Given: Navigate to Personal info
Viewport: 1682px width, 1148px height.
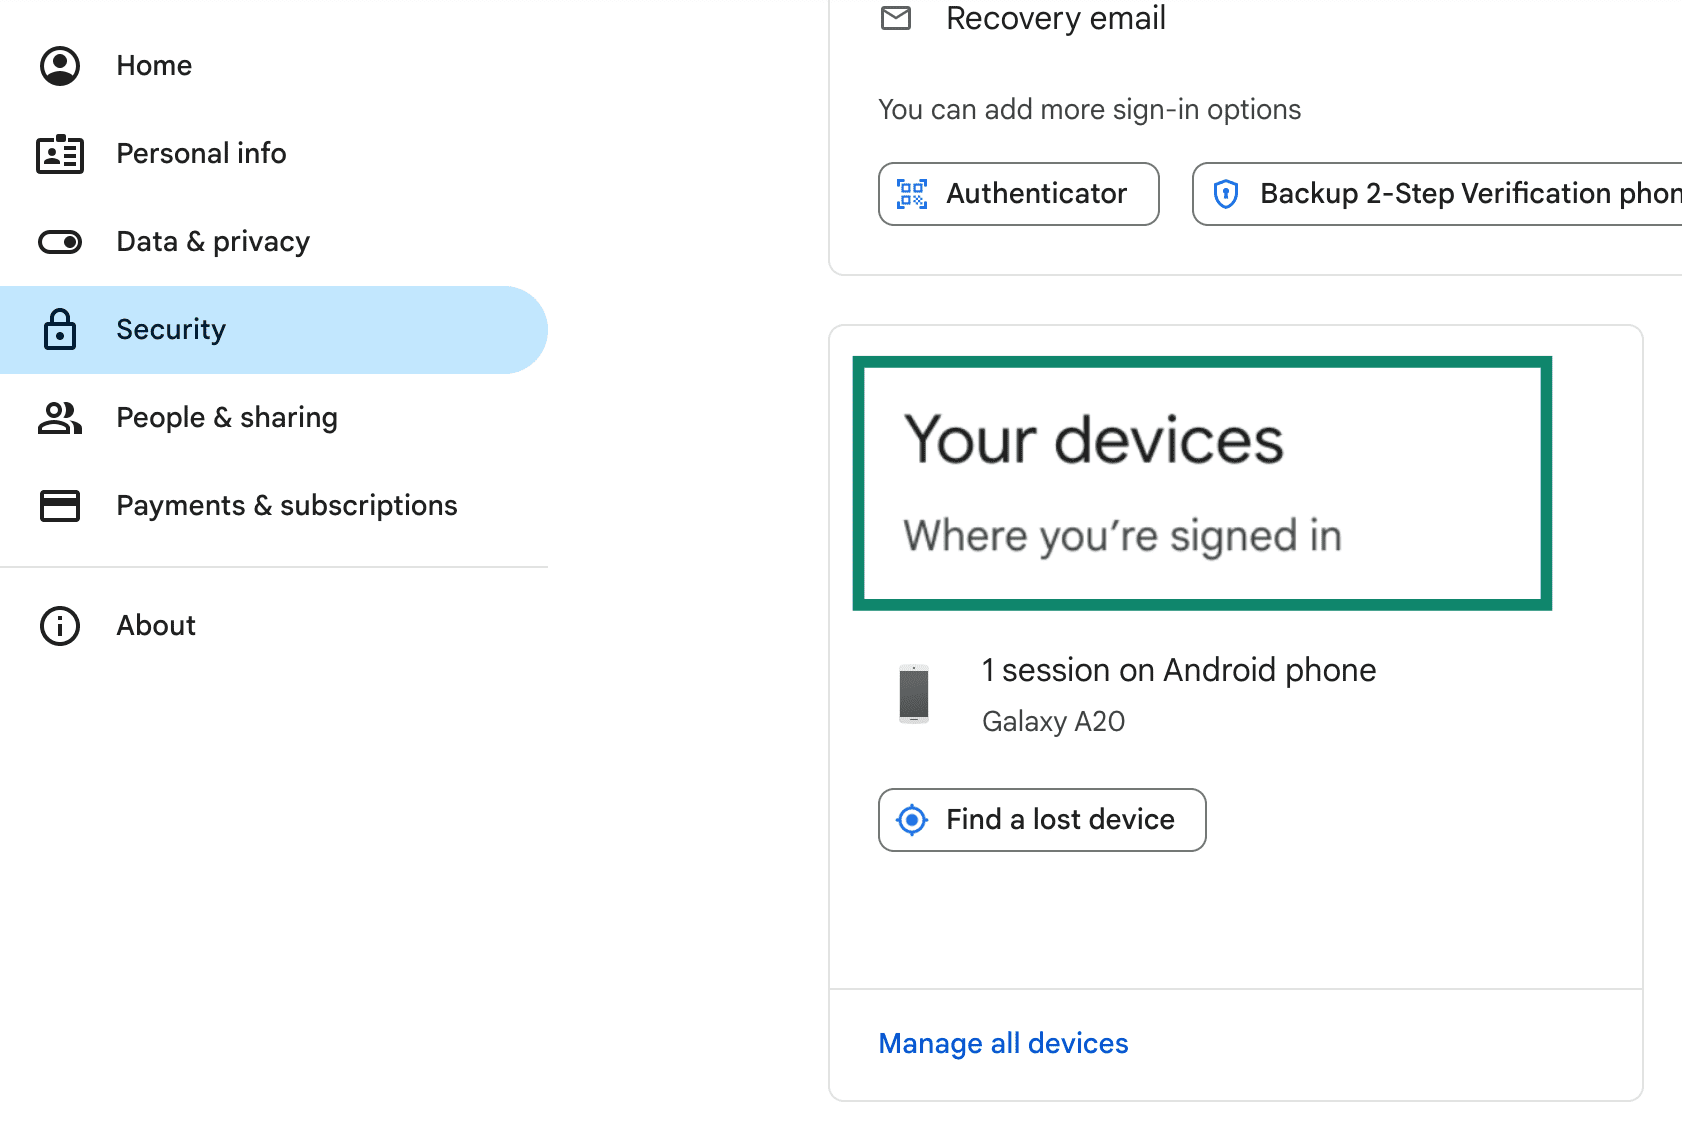Looking at the screenshot, I should pyautogui.click(x=201, y=153).
